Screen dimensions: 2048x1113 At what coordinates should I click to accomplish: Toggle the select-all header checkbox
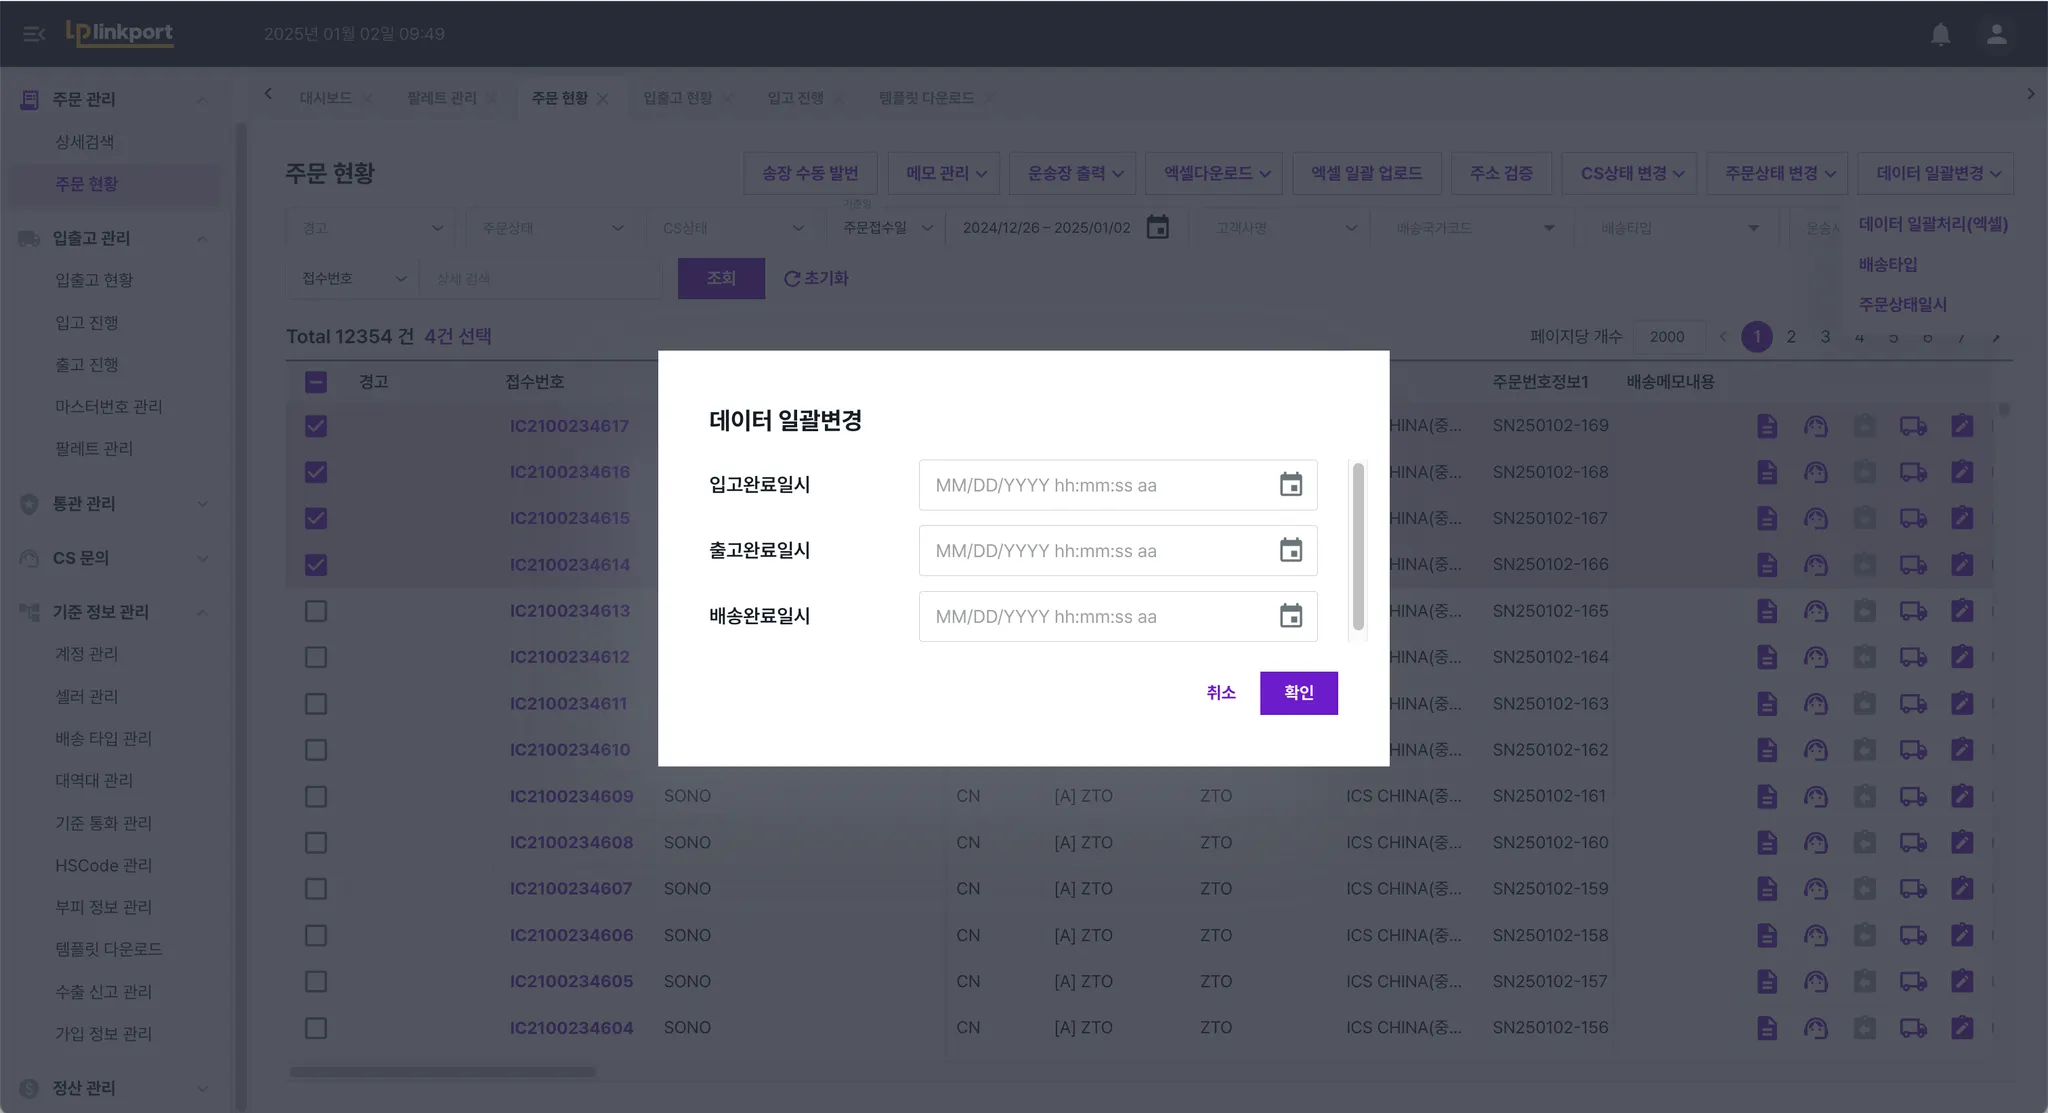(316, 382)
